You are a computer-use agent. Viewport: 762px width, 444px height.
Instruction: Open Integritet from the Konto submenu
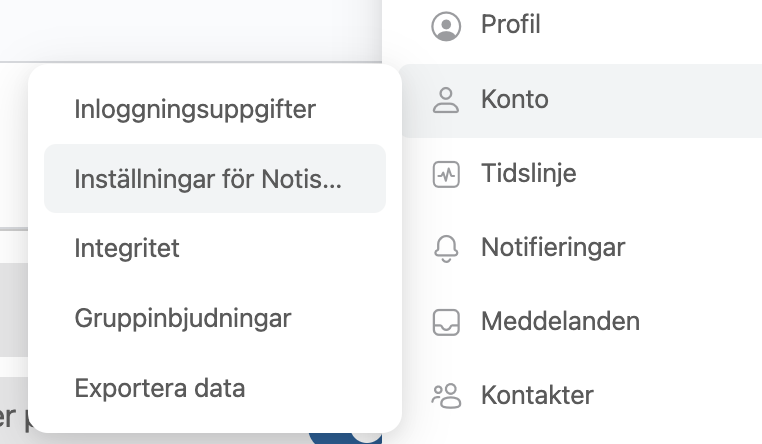tap(127, 248)
